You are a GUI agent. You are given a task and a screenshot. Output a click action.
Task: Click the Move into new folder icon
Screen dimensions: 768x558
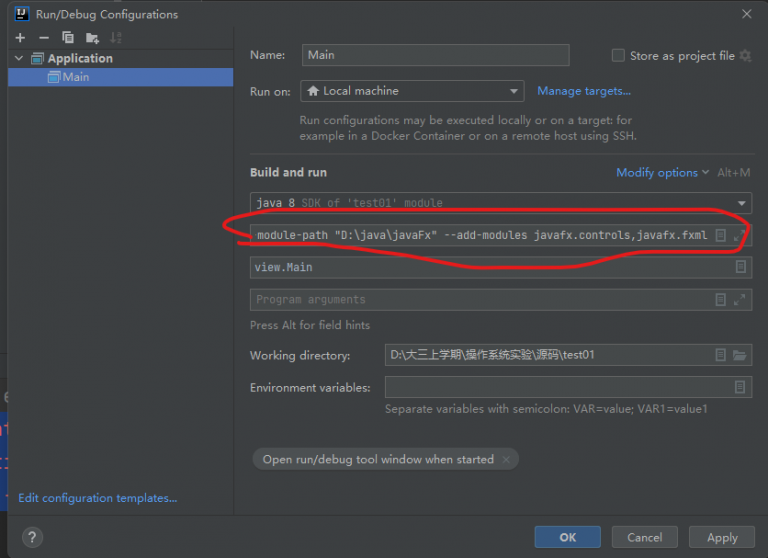pyautogui.click(x=92, y=37)
